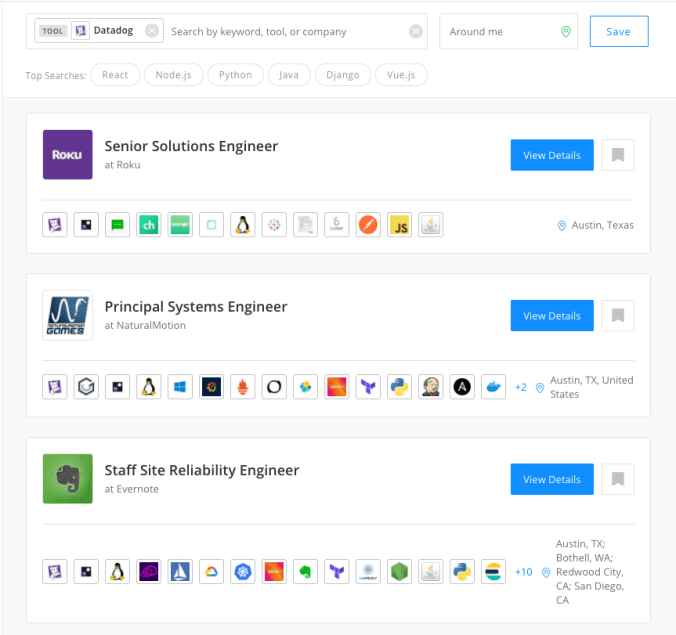The height and width of the screenshot is (635, 676).
Task: Bookmark the Senior Solutions Engineer job
Action: 618,155
